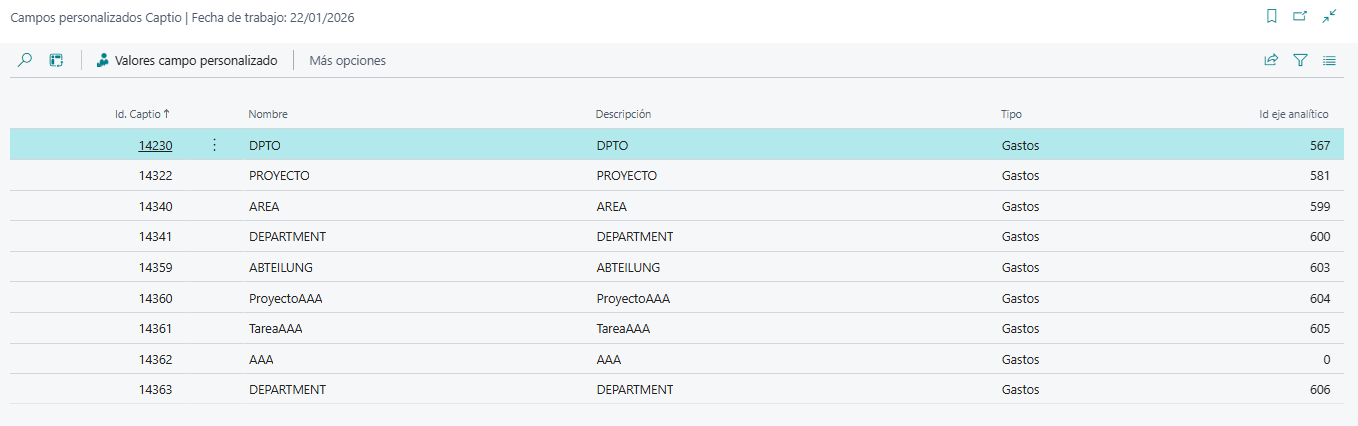Open Valores campo personalizado action

187,60
